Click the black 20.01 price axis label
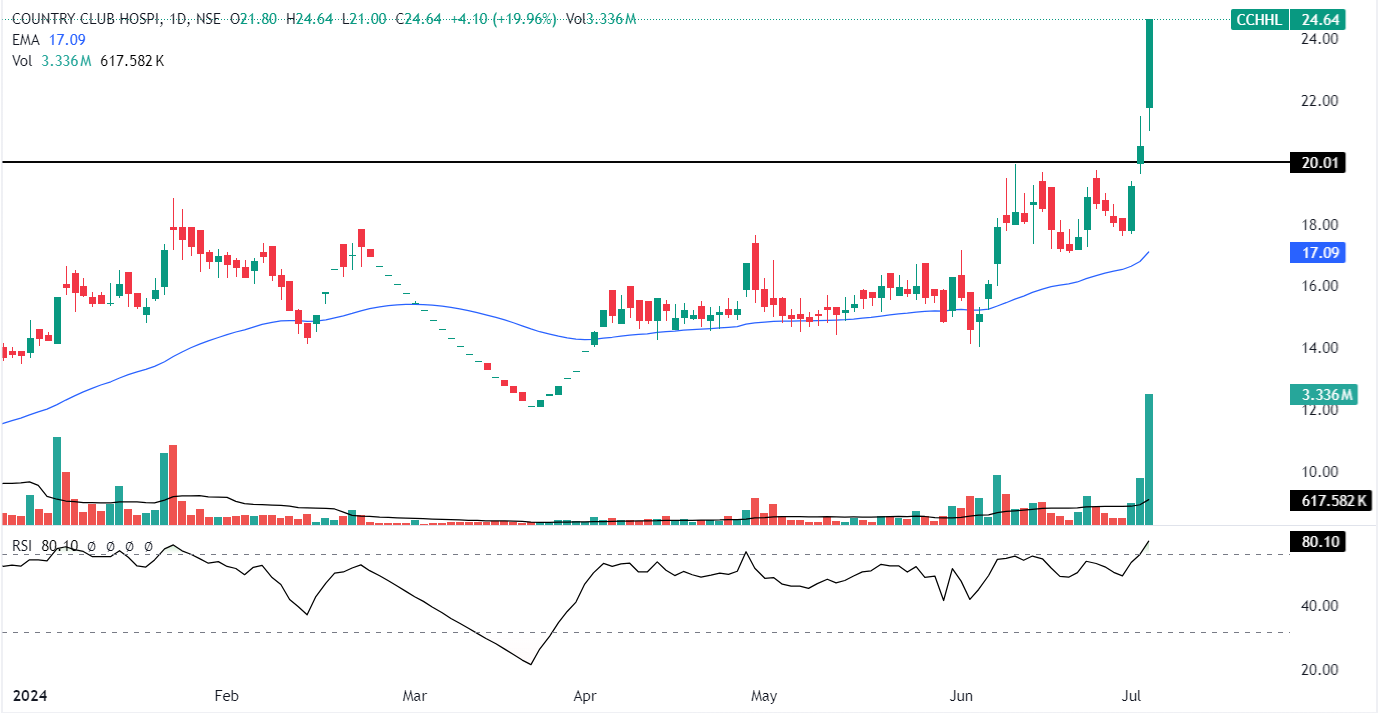 click(x=1317, y=163)
